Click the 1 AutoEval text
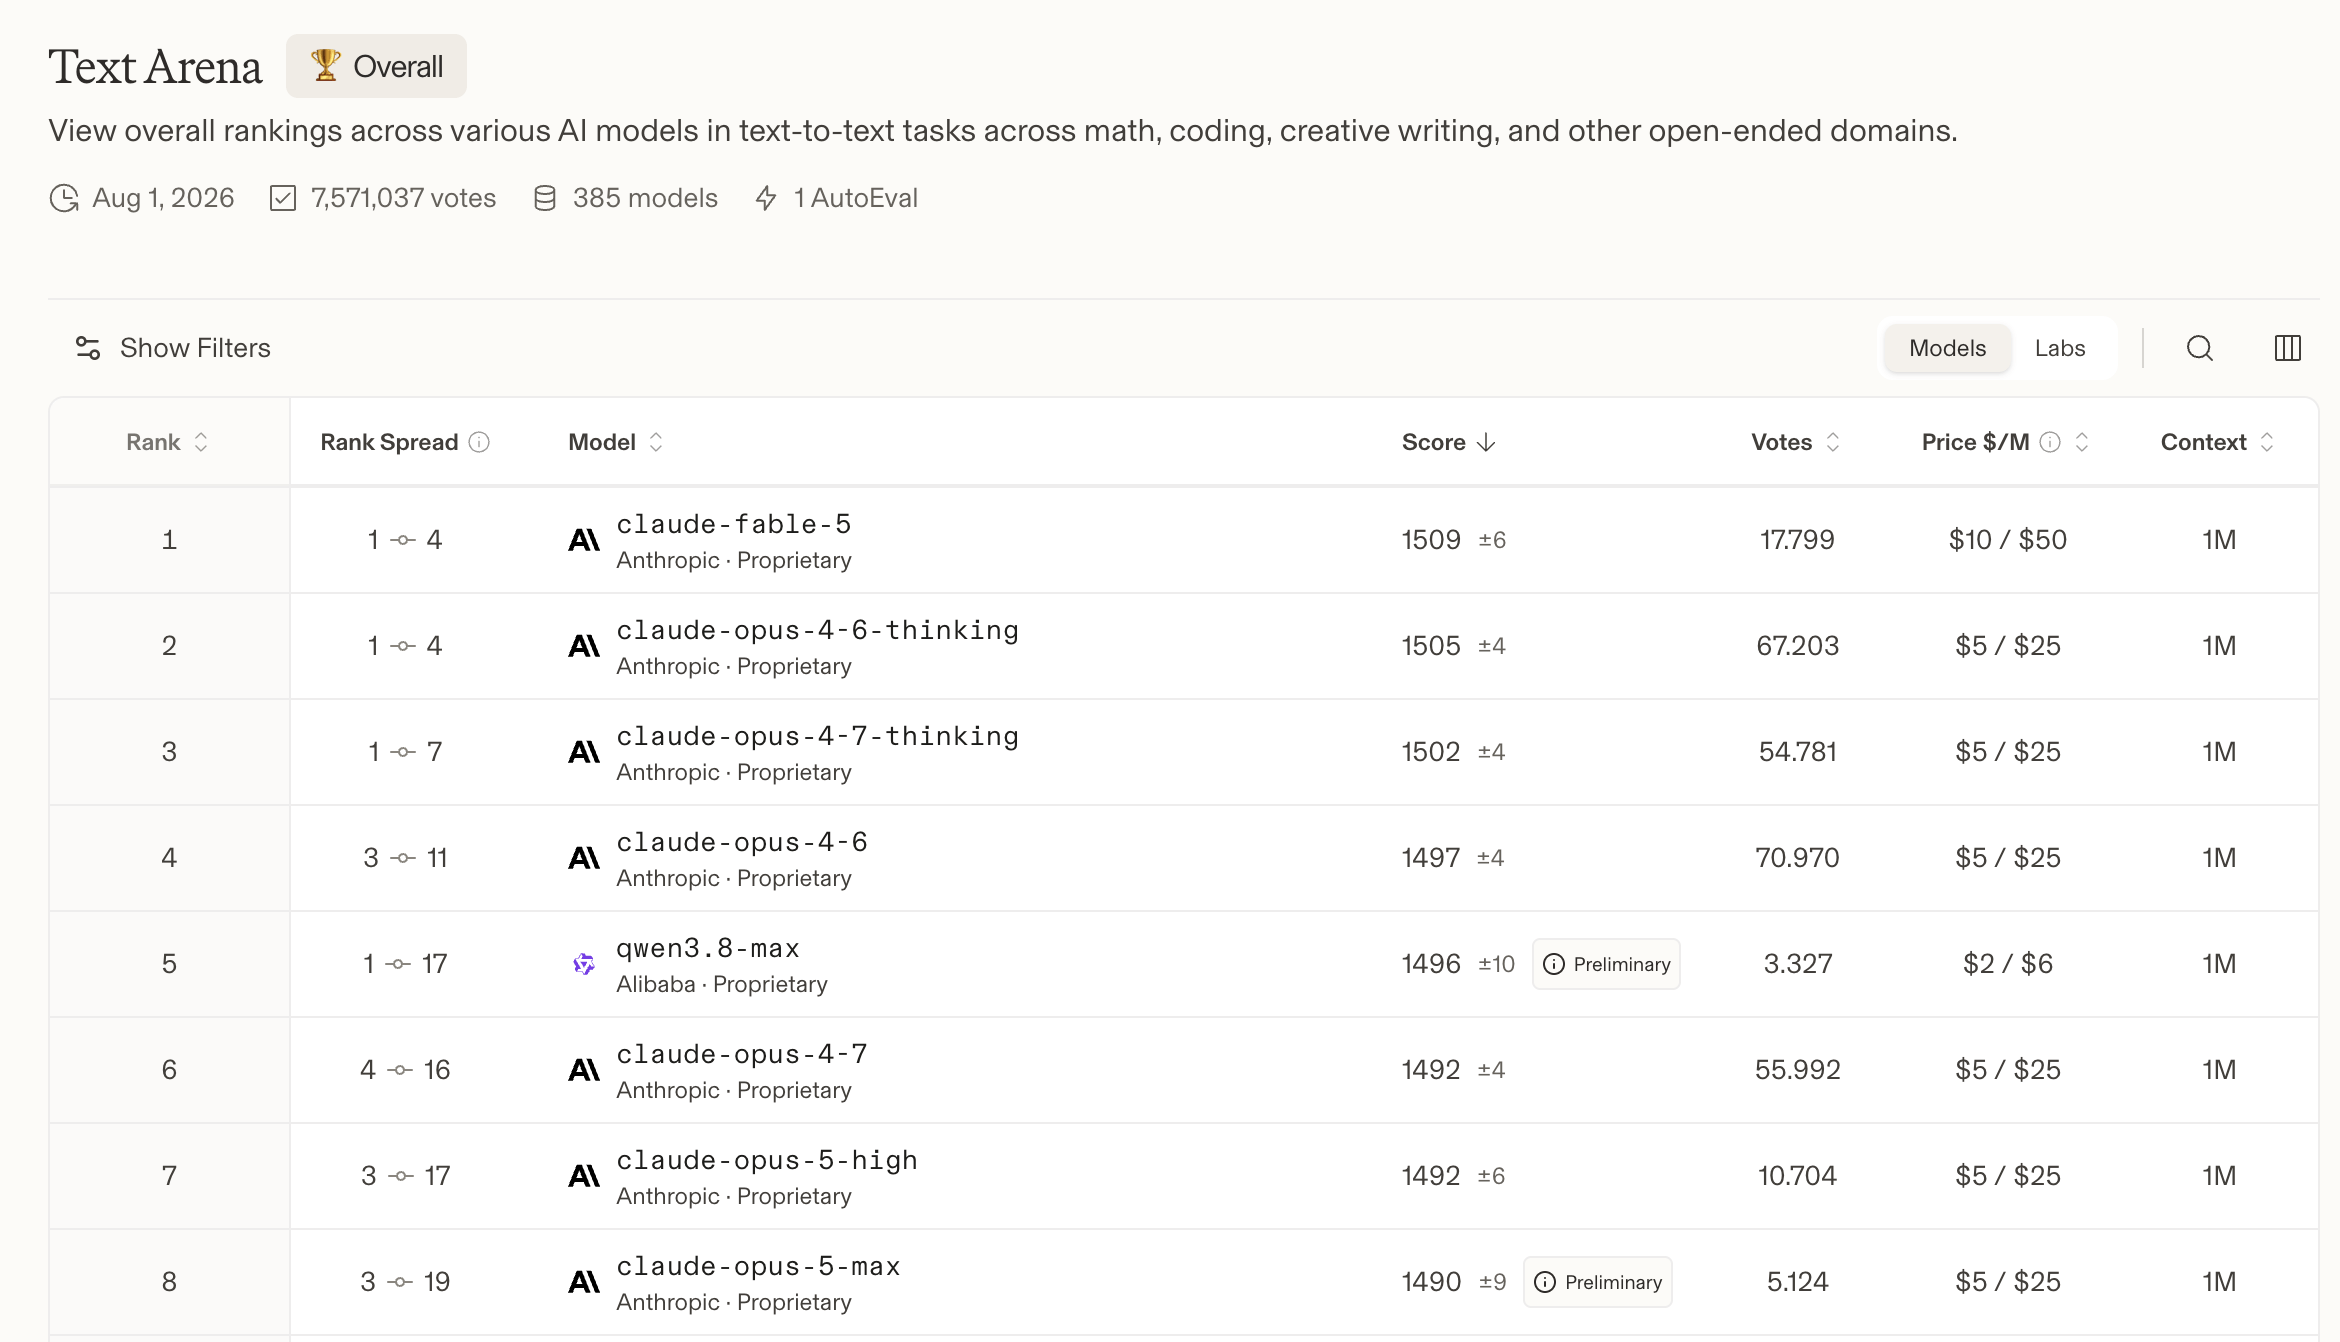 point(856,198)
